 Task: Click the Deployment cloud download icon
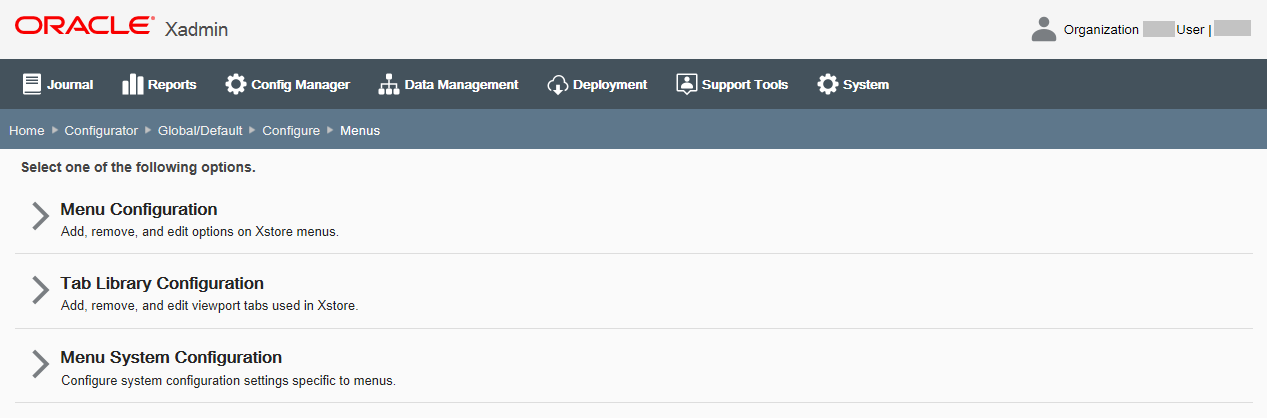pyautogui.click(x=558, y=85)
